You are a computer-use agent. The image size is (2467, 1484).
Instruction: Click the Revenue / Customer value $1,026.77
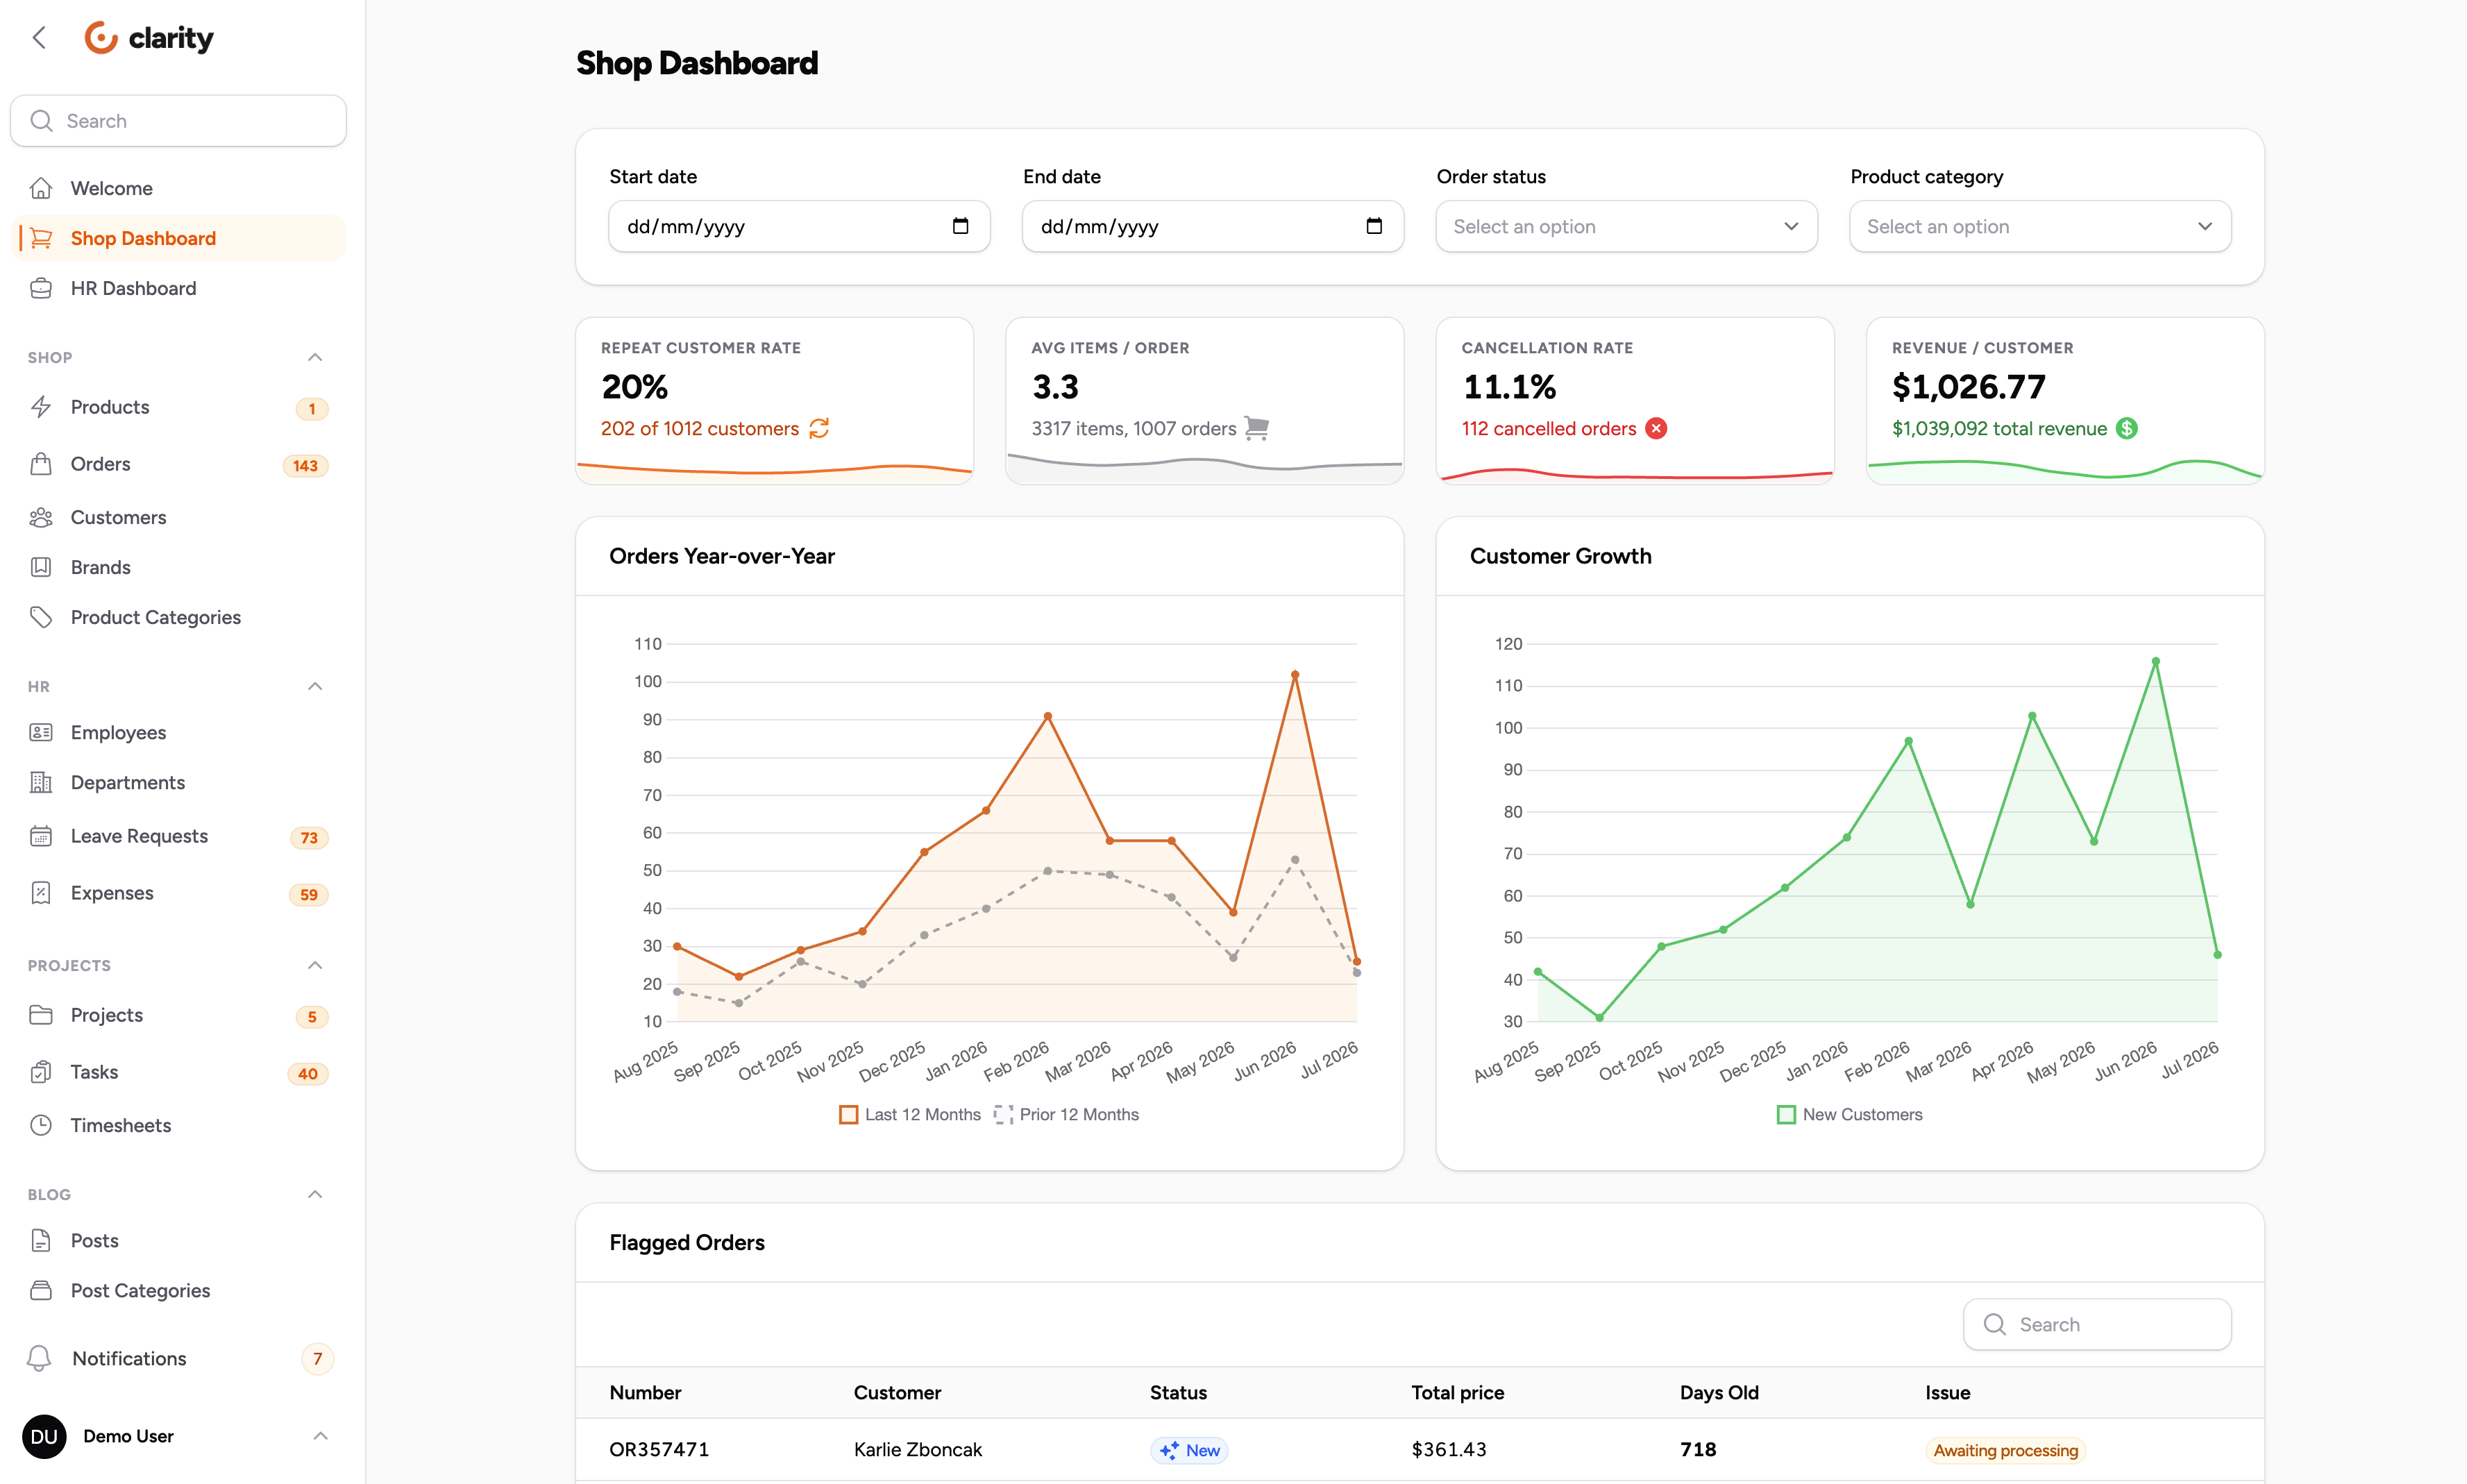coord(1968,386)
